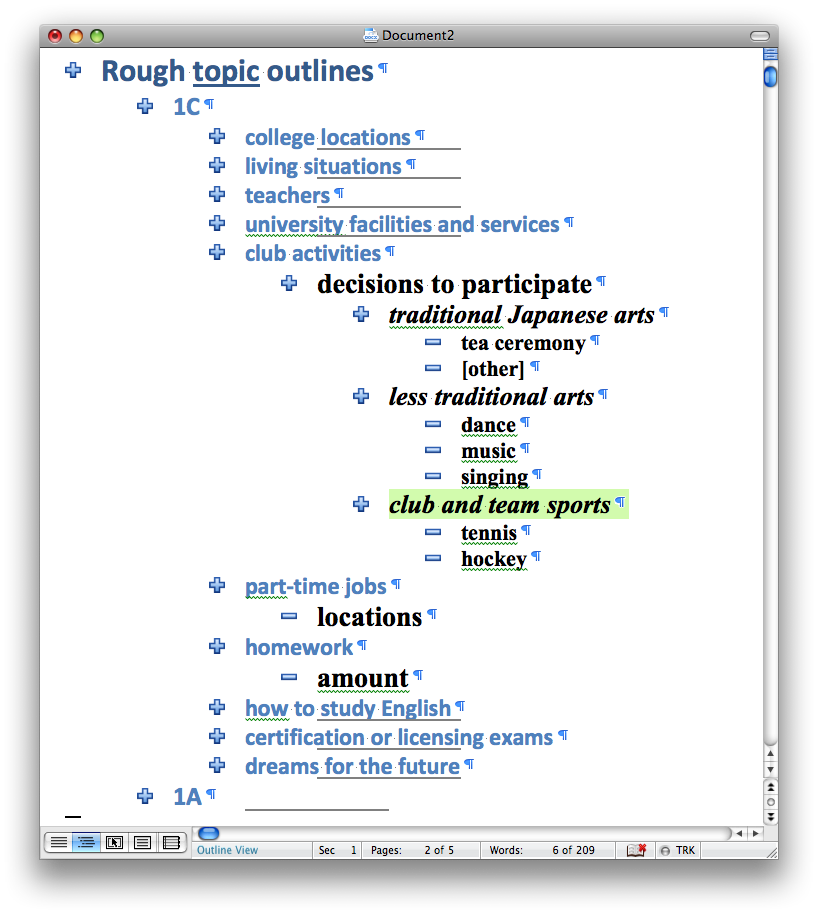
Task: Click minus icon next to 'singing'
Action: (x=433, y=477)
